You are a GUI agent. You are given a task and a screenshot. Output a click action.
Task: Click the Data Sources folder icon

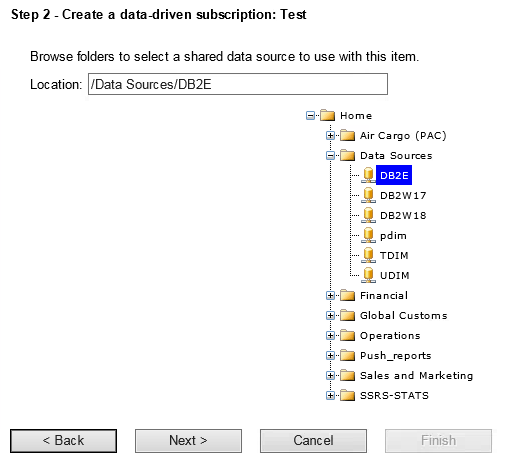pos(347,155)
